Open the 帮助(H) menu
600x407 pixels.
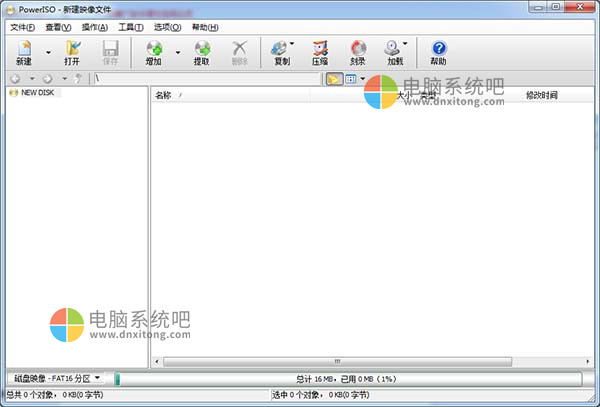coord(205,27)
